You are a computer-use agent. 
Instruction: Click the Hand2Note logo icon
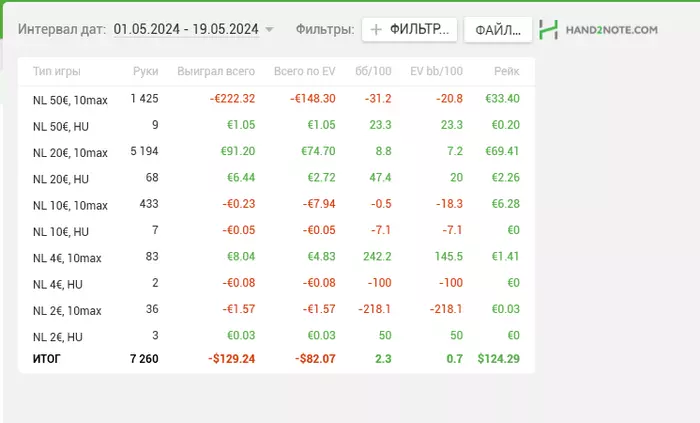547,30
